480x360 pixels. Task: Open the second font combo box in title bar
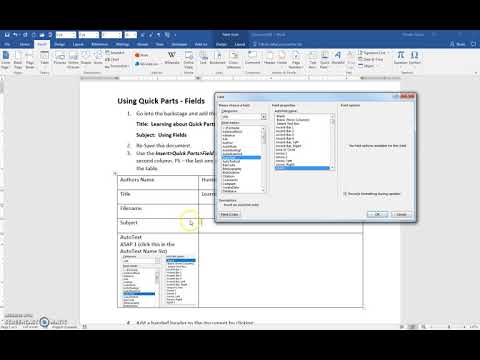(89, 35)
